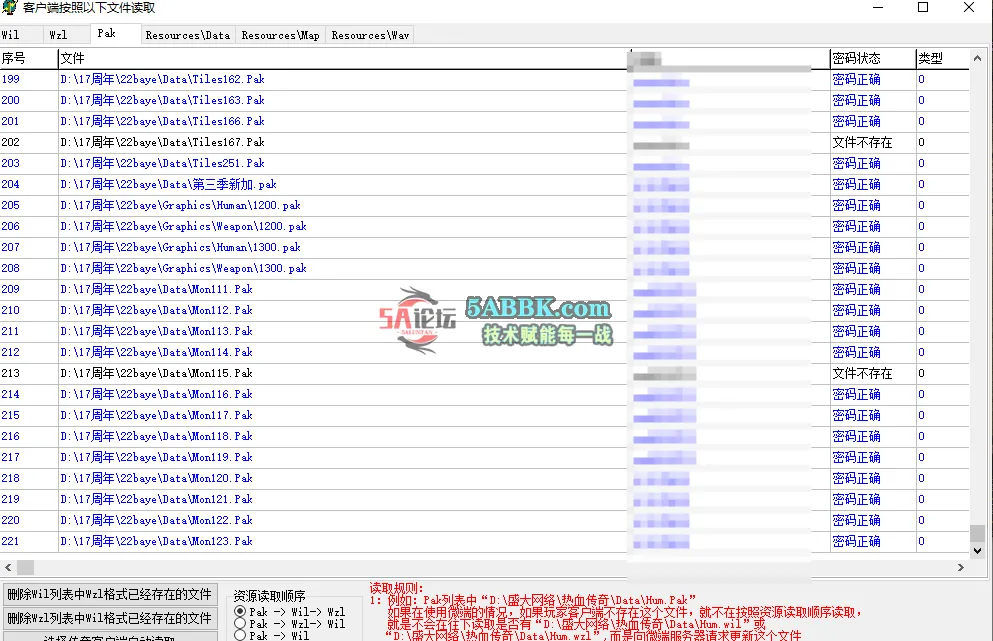Click 密码正确 status in row 221
The width and height of the screenshot is (993, 641).
coord(856,541)
